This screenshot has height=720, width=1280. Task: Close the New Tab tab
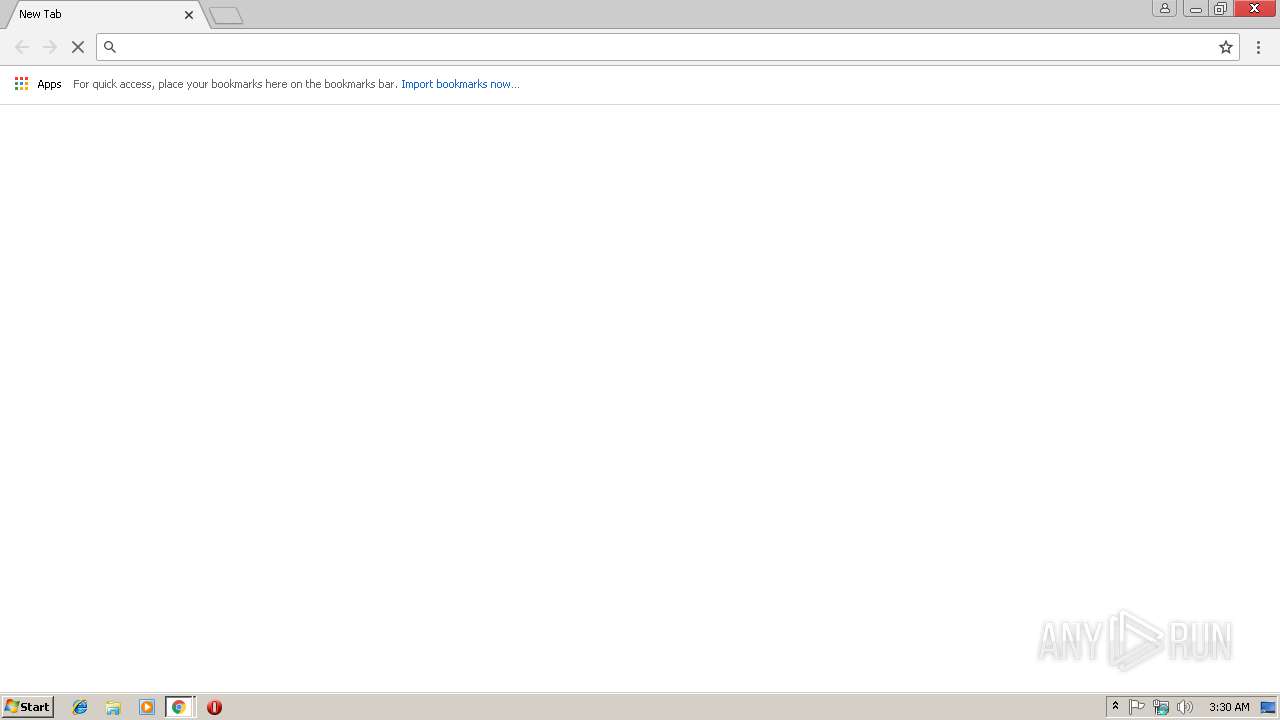tap(189, 15)
